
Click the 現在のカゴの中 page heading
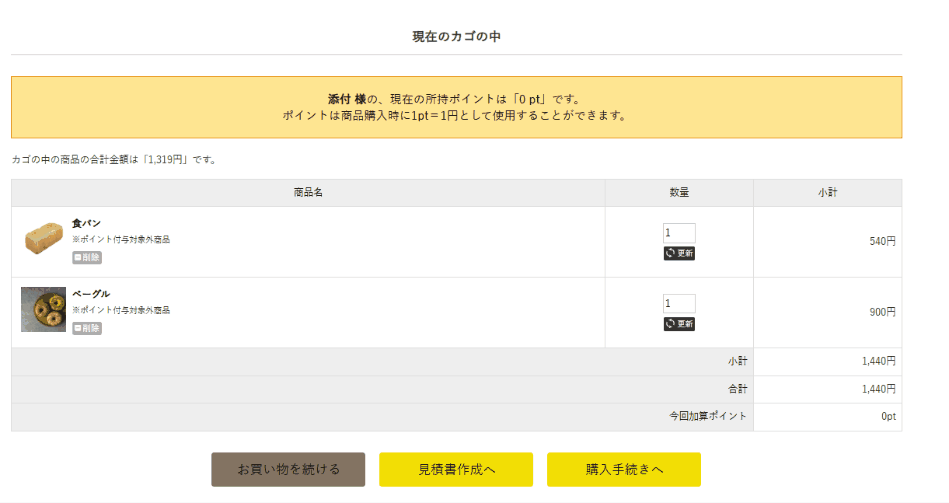coord(456,37)
